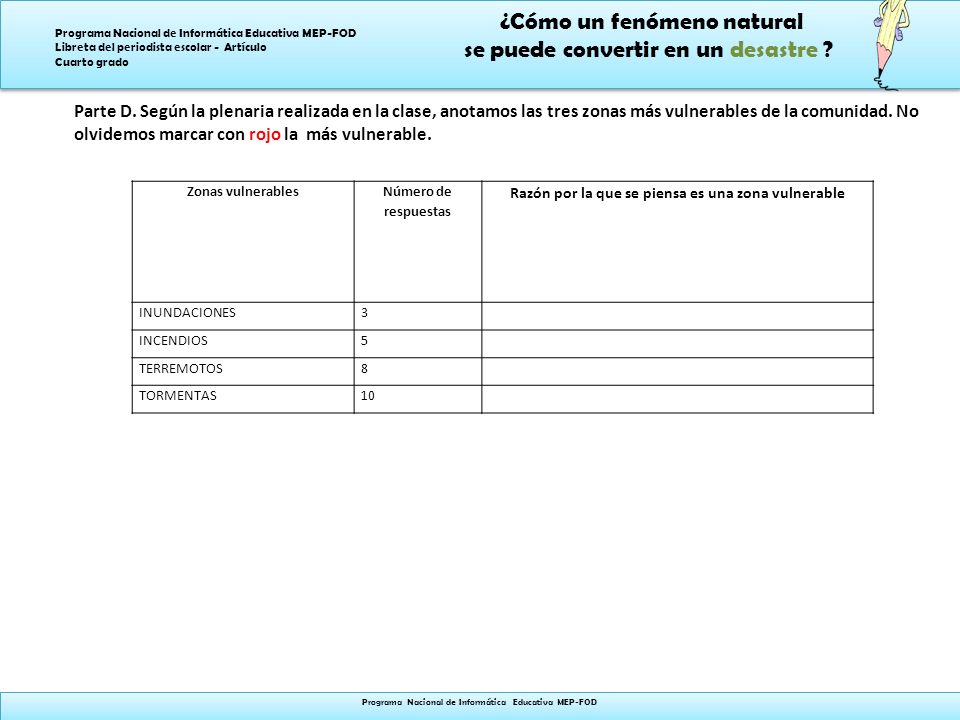Click the empty reason cell for TERREMOTOS
Screen dimensions: 960x720
point(677,371)
